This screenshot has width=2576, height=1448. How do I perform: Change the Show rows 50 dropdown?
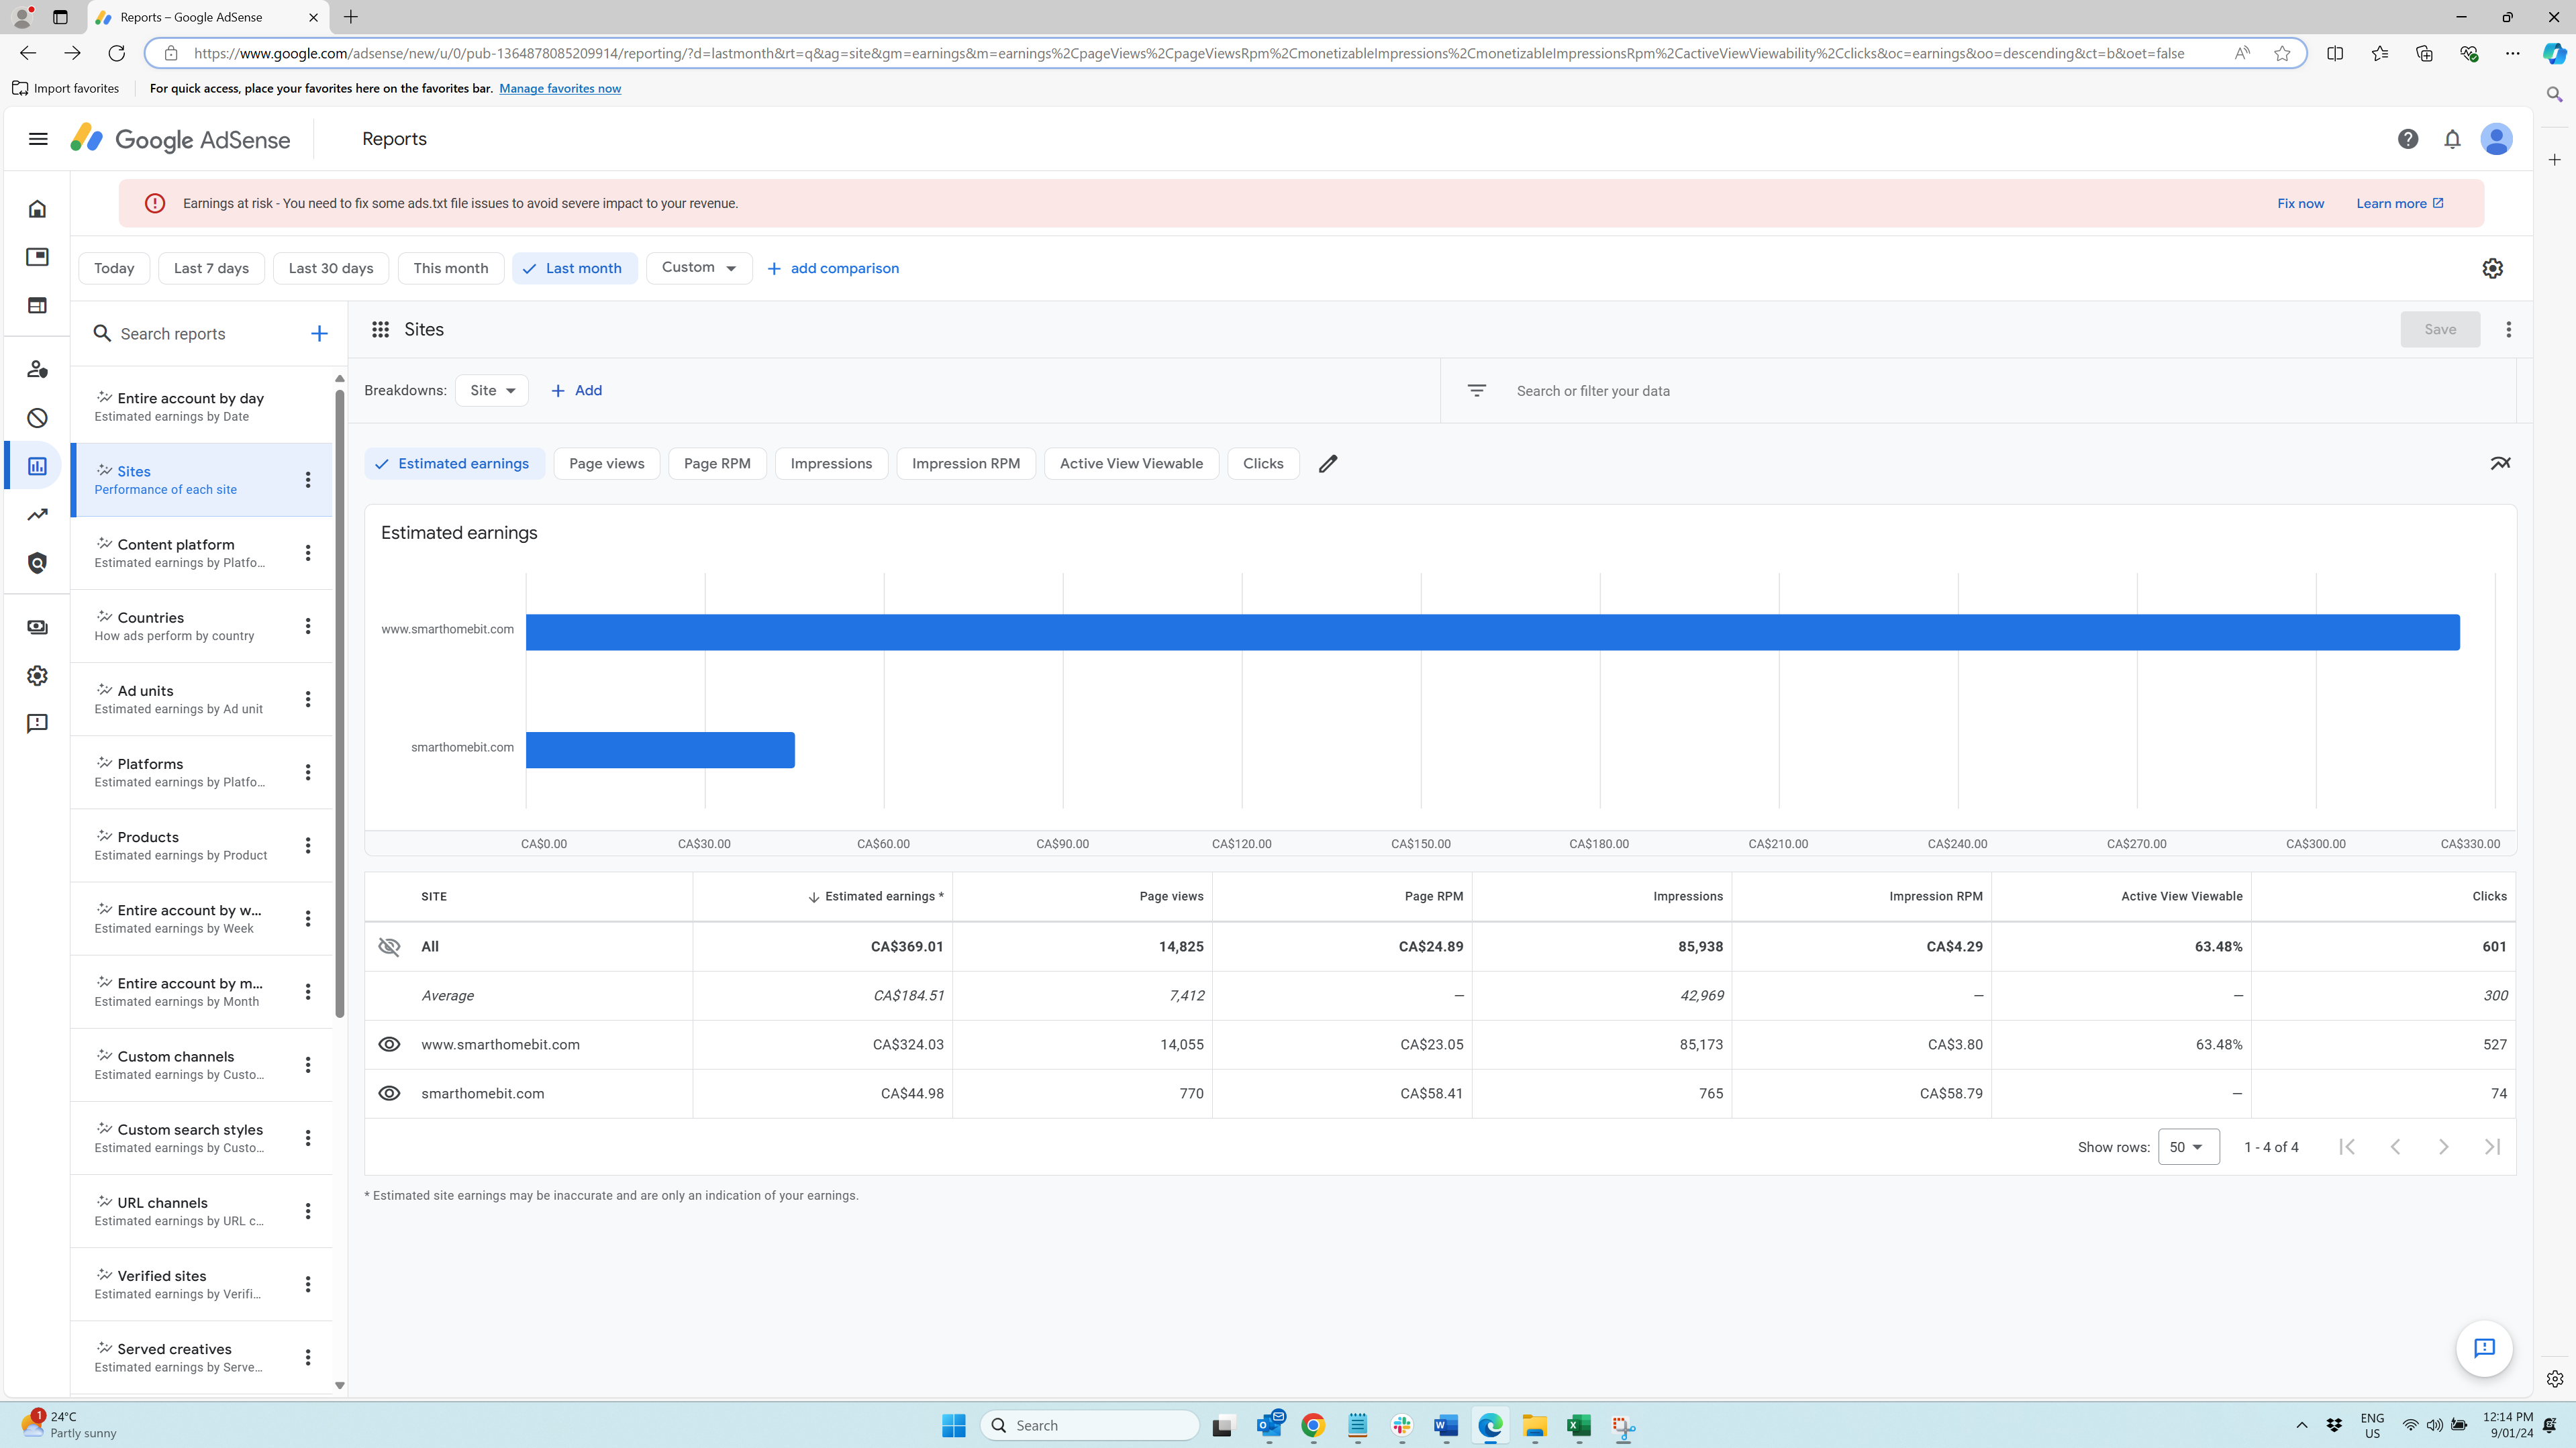[2188, 1147]
